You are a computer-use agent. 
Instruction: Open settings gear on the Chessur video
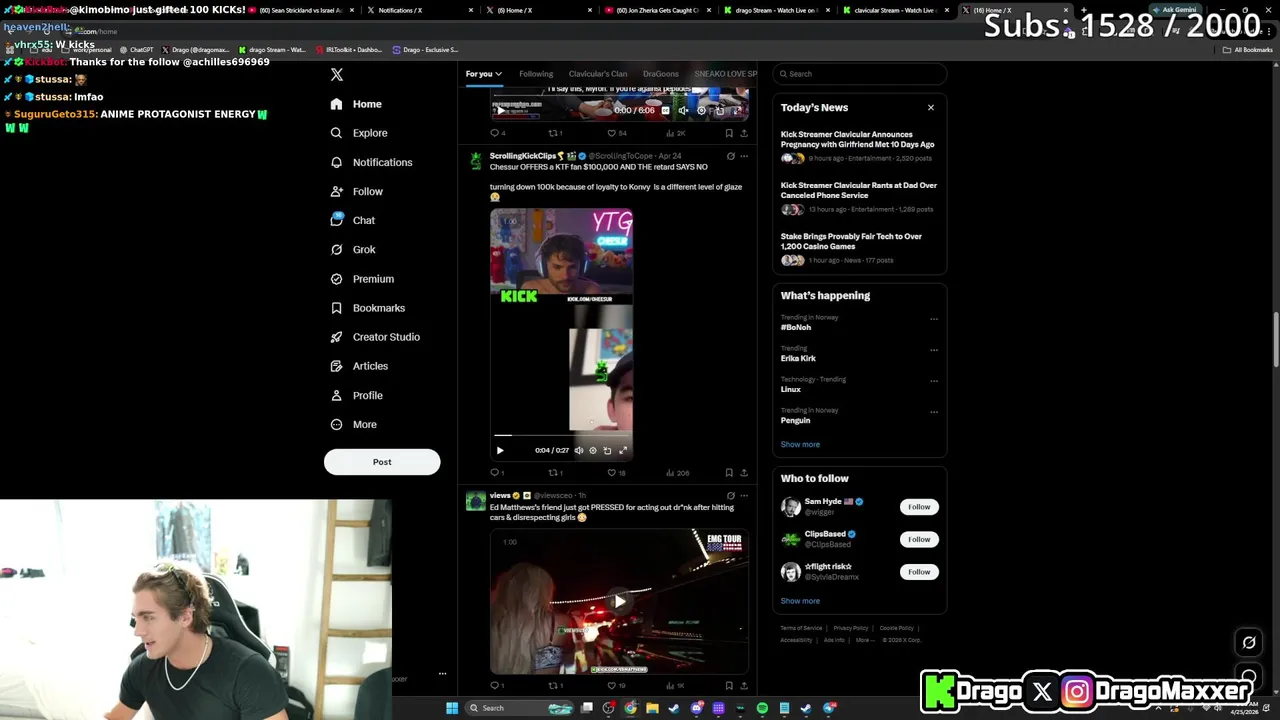593,450
